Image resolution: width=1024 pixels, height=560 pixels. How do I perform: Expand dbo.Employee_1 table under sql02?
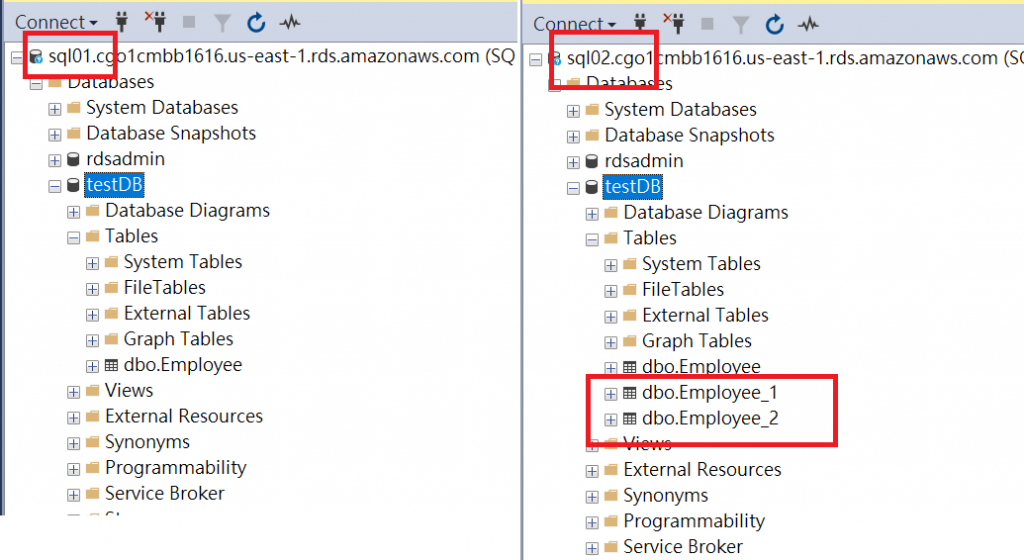pyautogui.click(x=611, y=394)
